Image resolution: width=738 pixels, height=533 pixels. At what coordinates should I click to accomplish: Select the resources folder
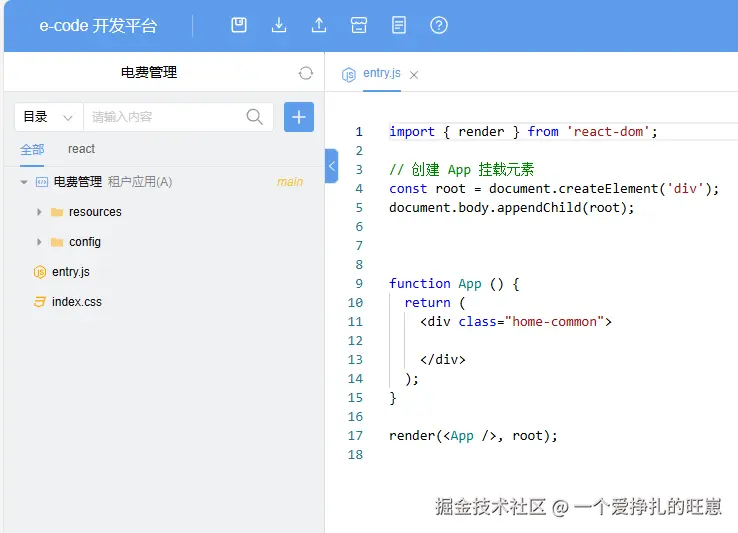click(95, 212)
